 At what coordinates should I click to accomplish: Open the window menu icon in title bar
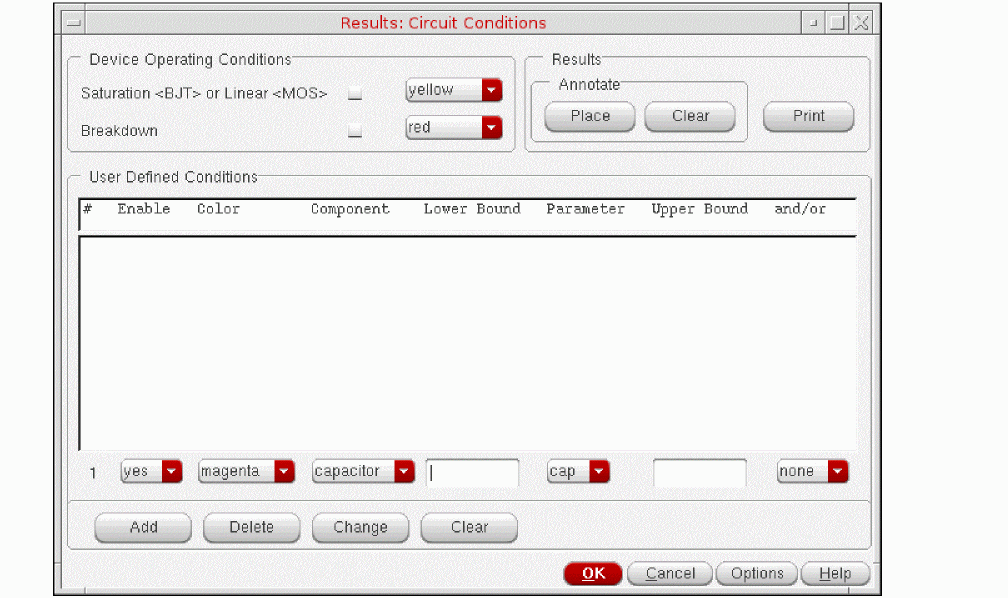click(x=71, y=22)
